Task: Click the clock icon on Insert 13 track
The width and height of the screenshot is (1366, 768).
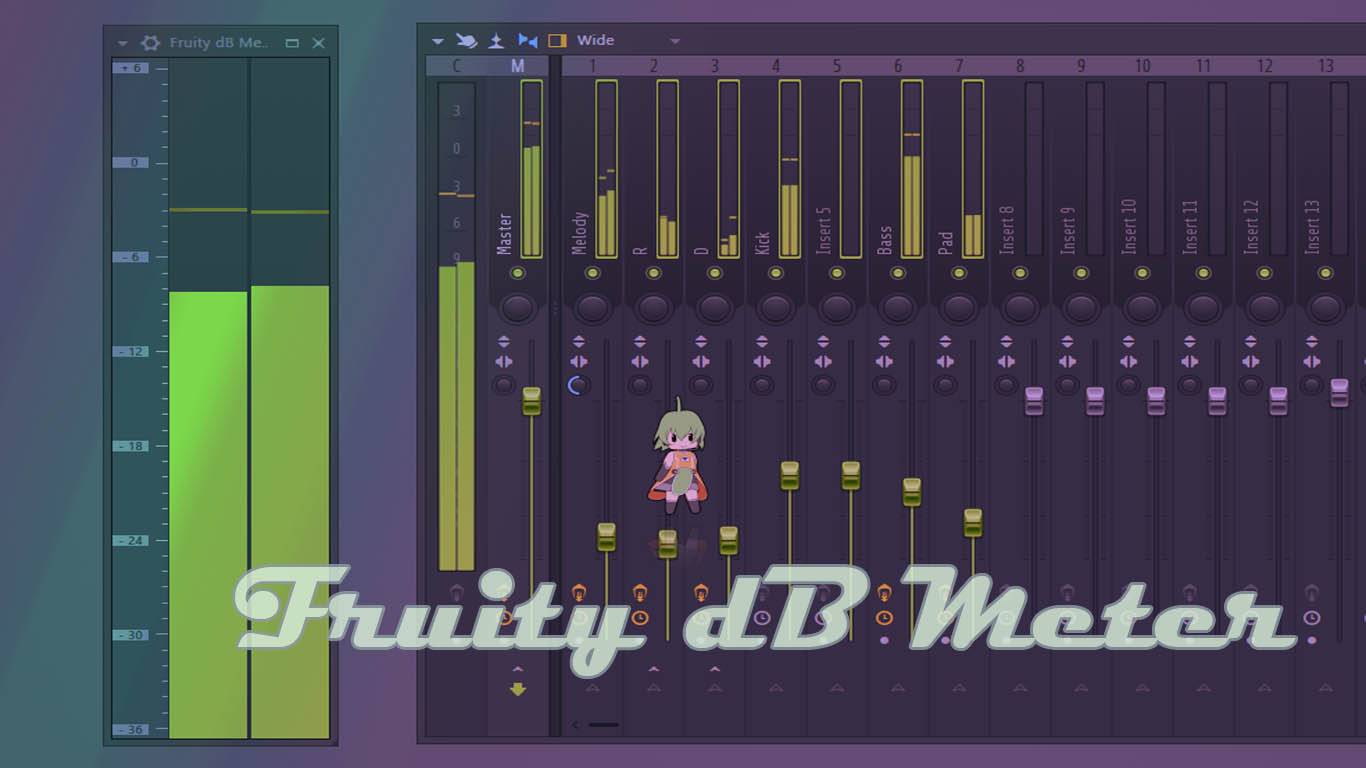Action: coord(1312,618)
